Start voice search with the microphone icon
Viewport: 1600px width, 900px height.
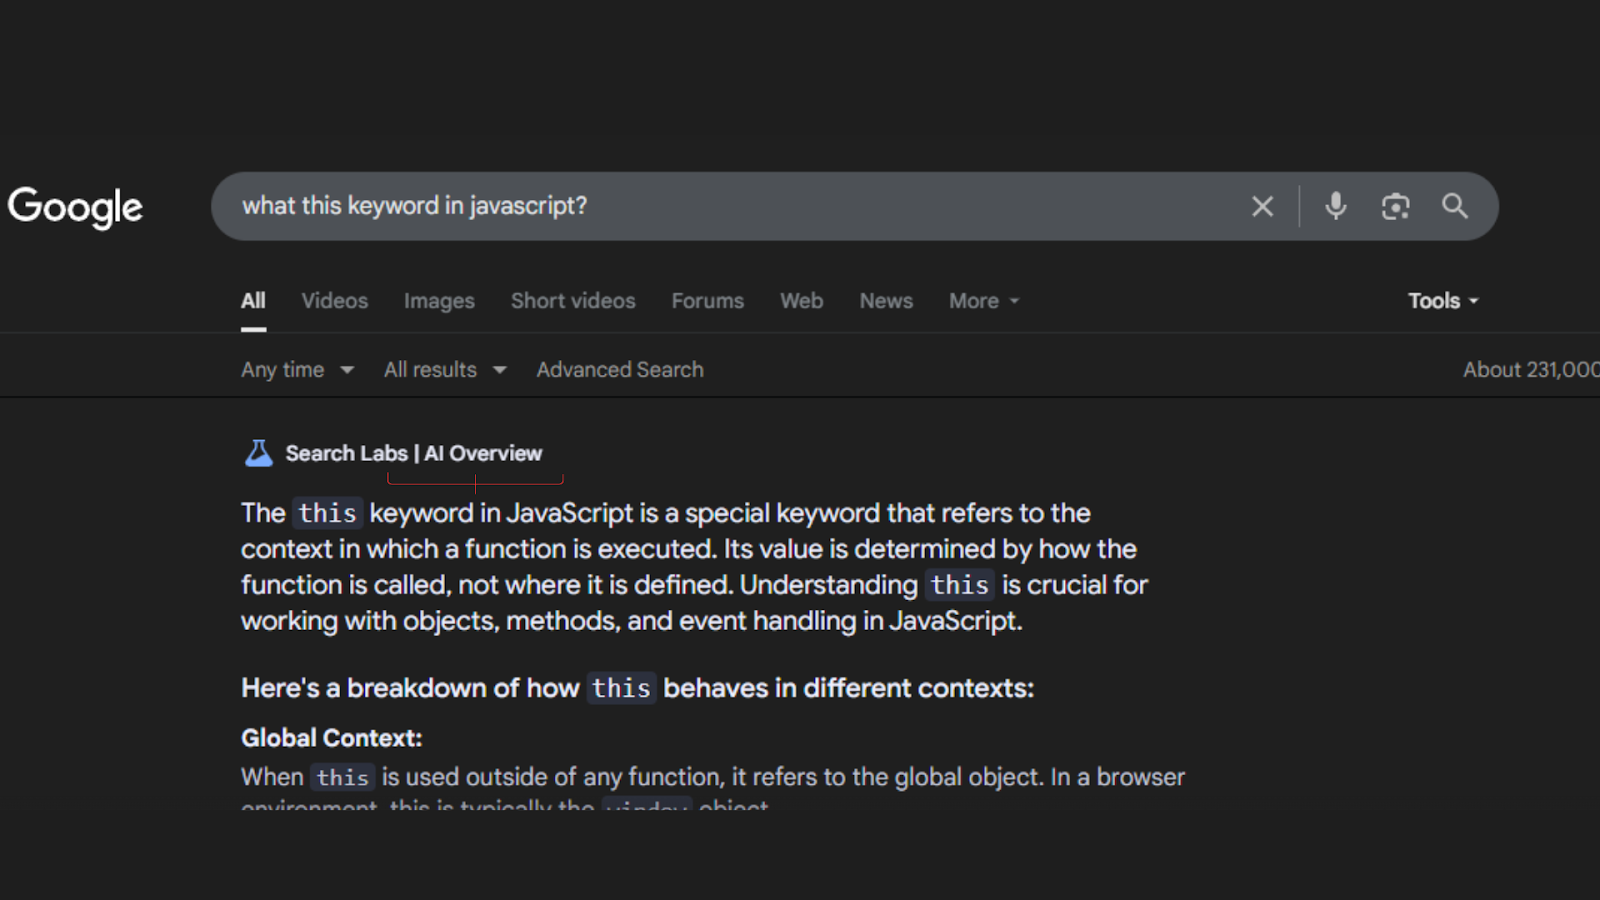tap(1335, 206)
